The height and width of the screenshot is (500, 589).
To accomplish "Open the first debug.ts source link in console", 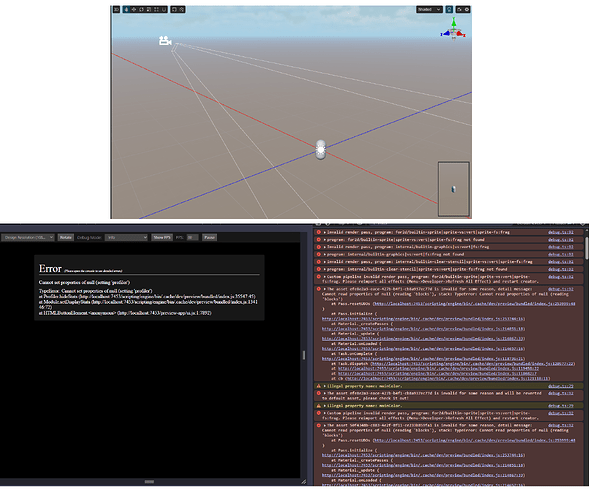I will click(560, 232).
